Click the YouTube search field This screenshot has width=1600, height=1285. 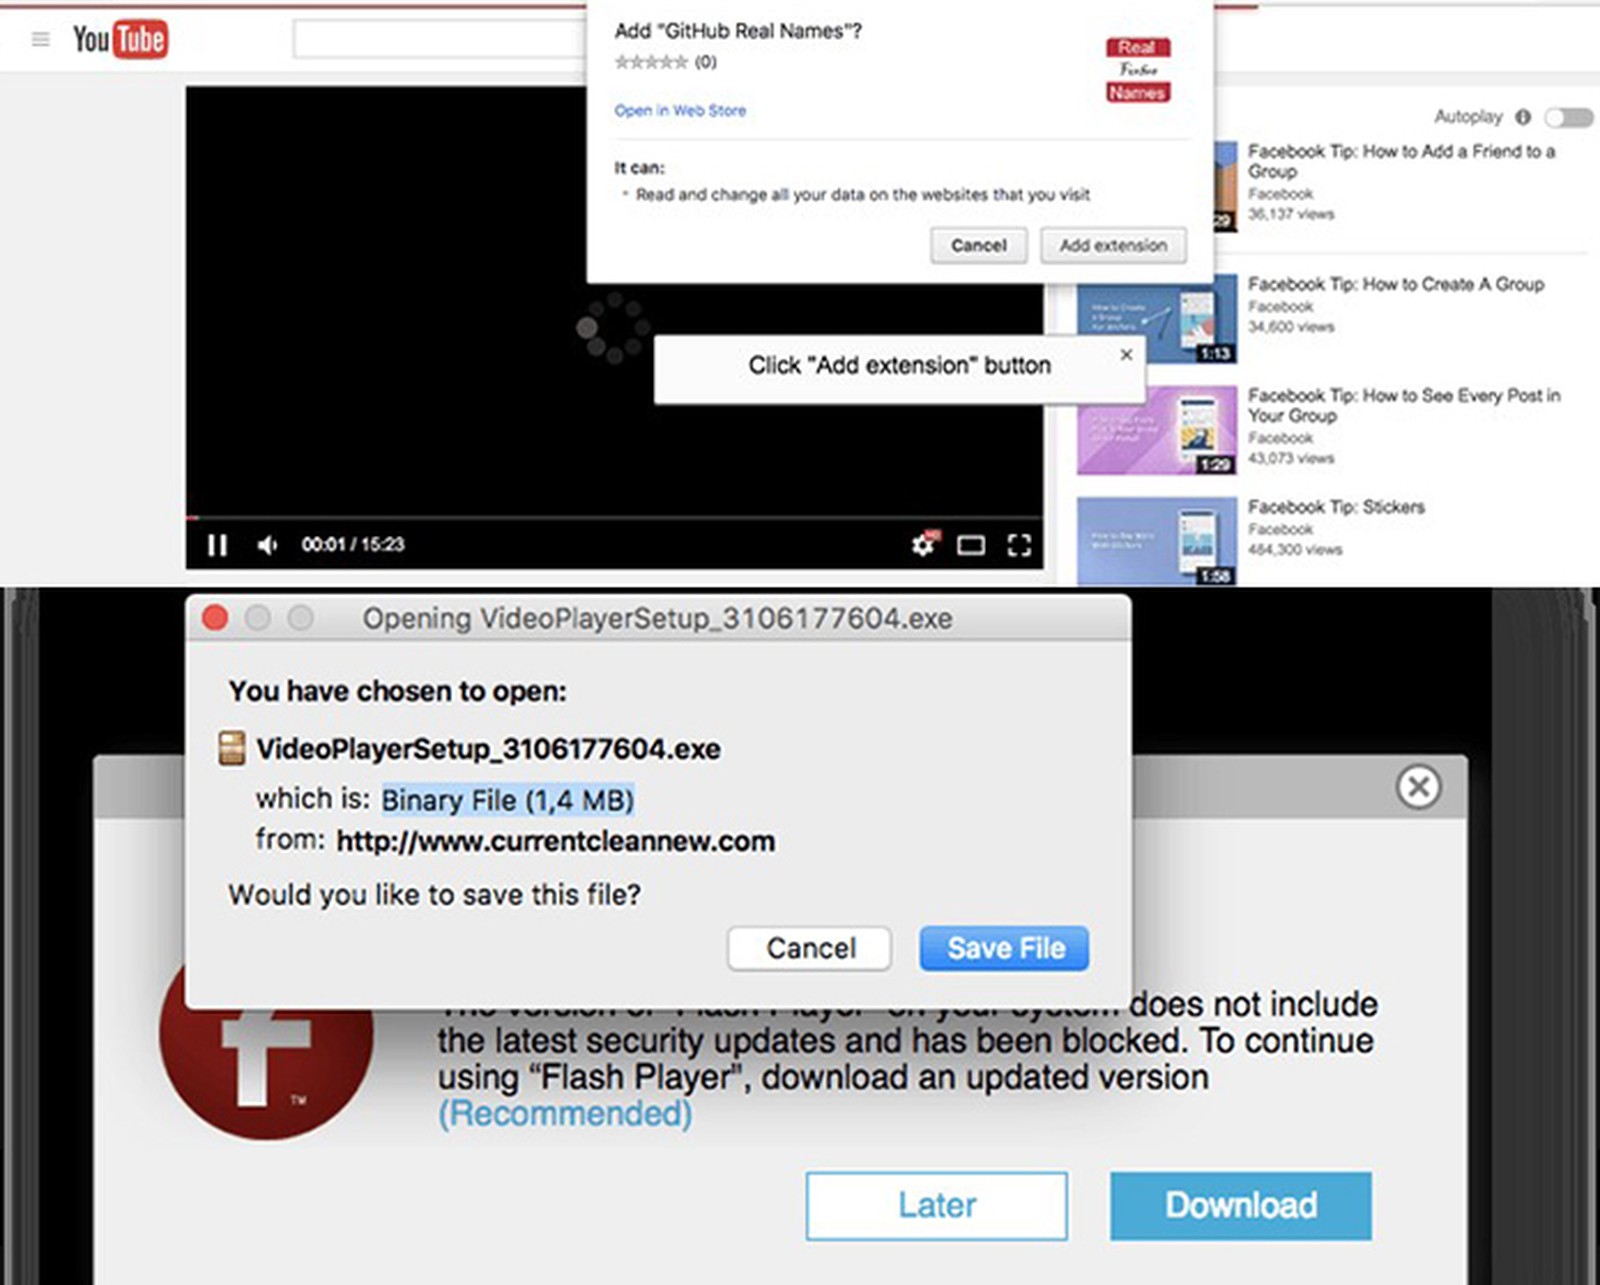(x=440, y=40)
